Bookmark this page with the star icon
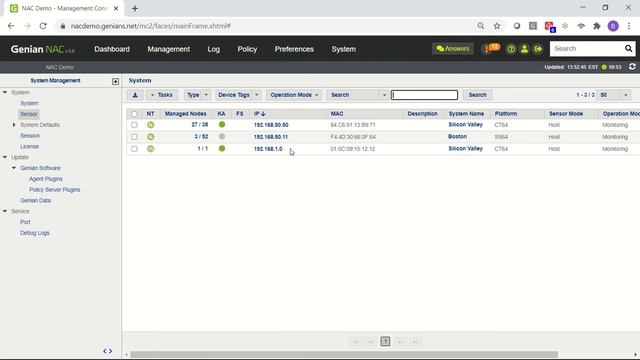 pyautogui.click(x=497, y=26)
